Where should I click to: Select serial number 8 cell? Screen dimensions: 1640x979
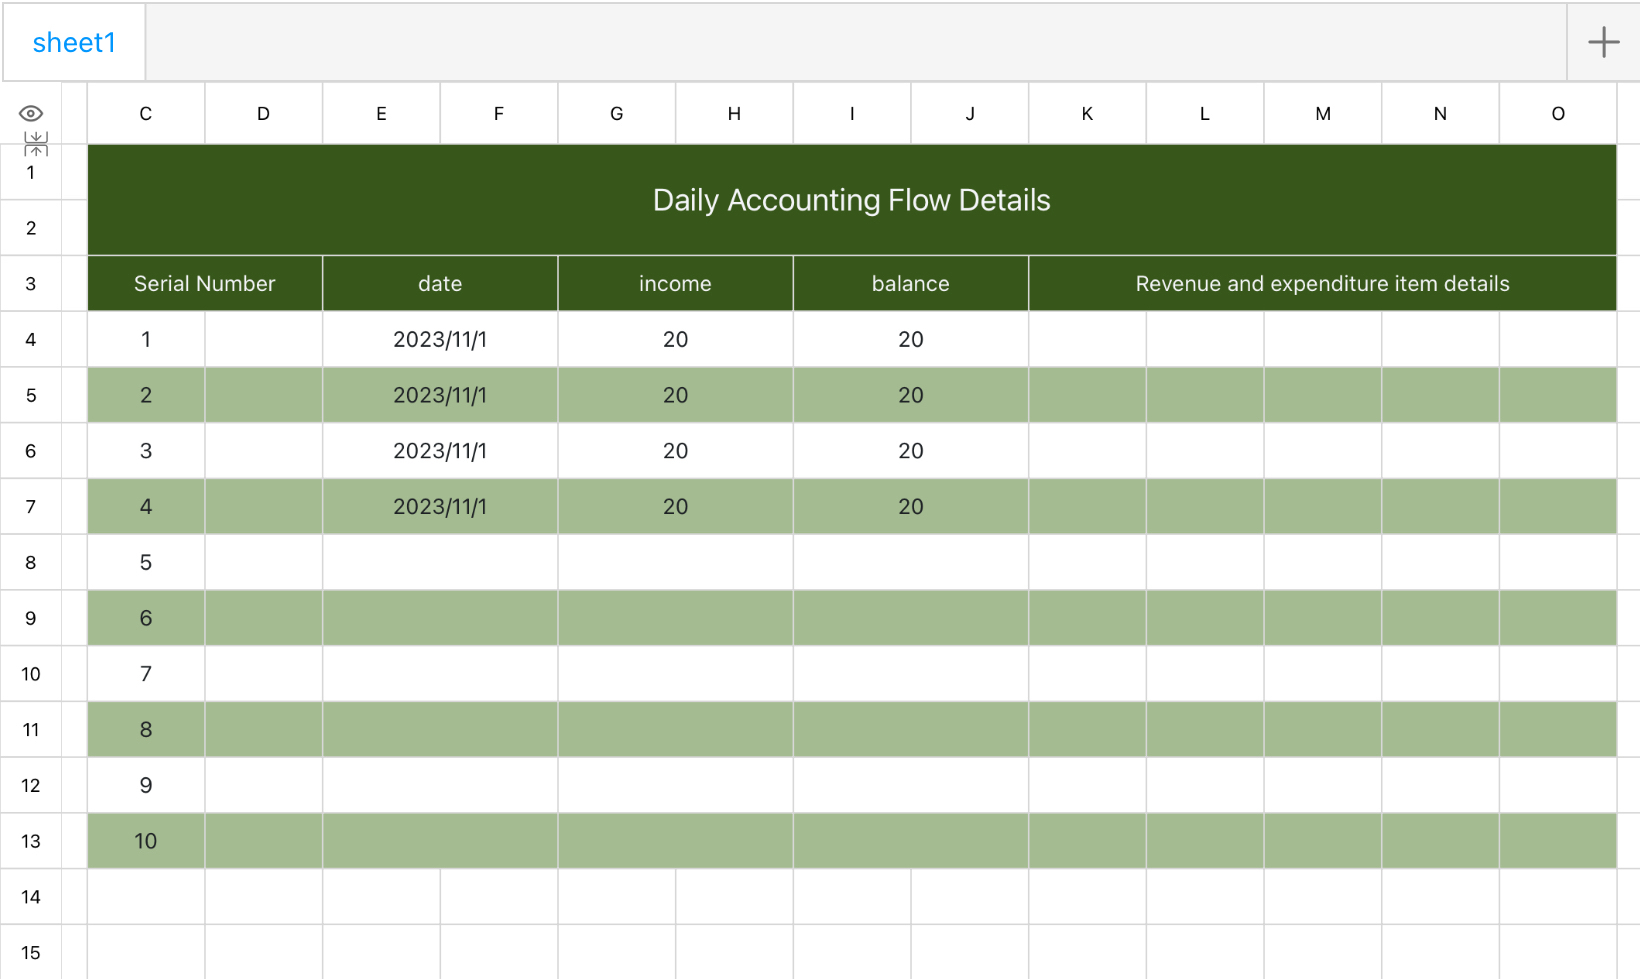click(x=146, y=730)
